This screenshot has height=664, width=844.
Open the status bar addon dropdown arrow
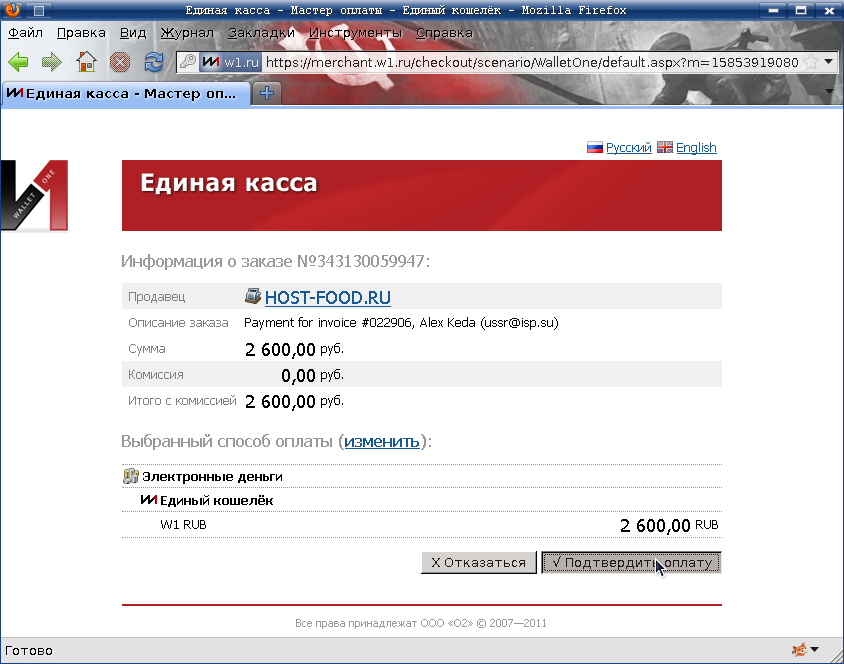coord(814,649)
